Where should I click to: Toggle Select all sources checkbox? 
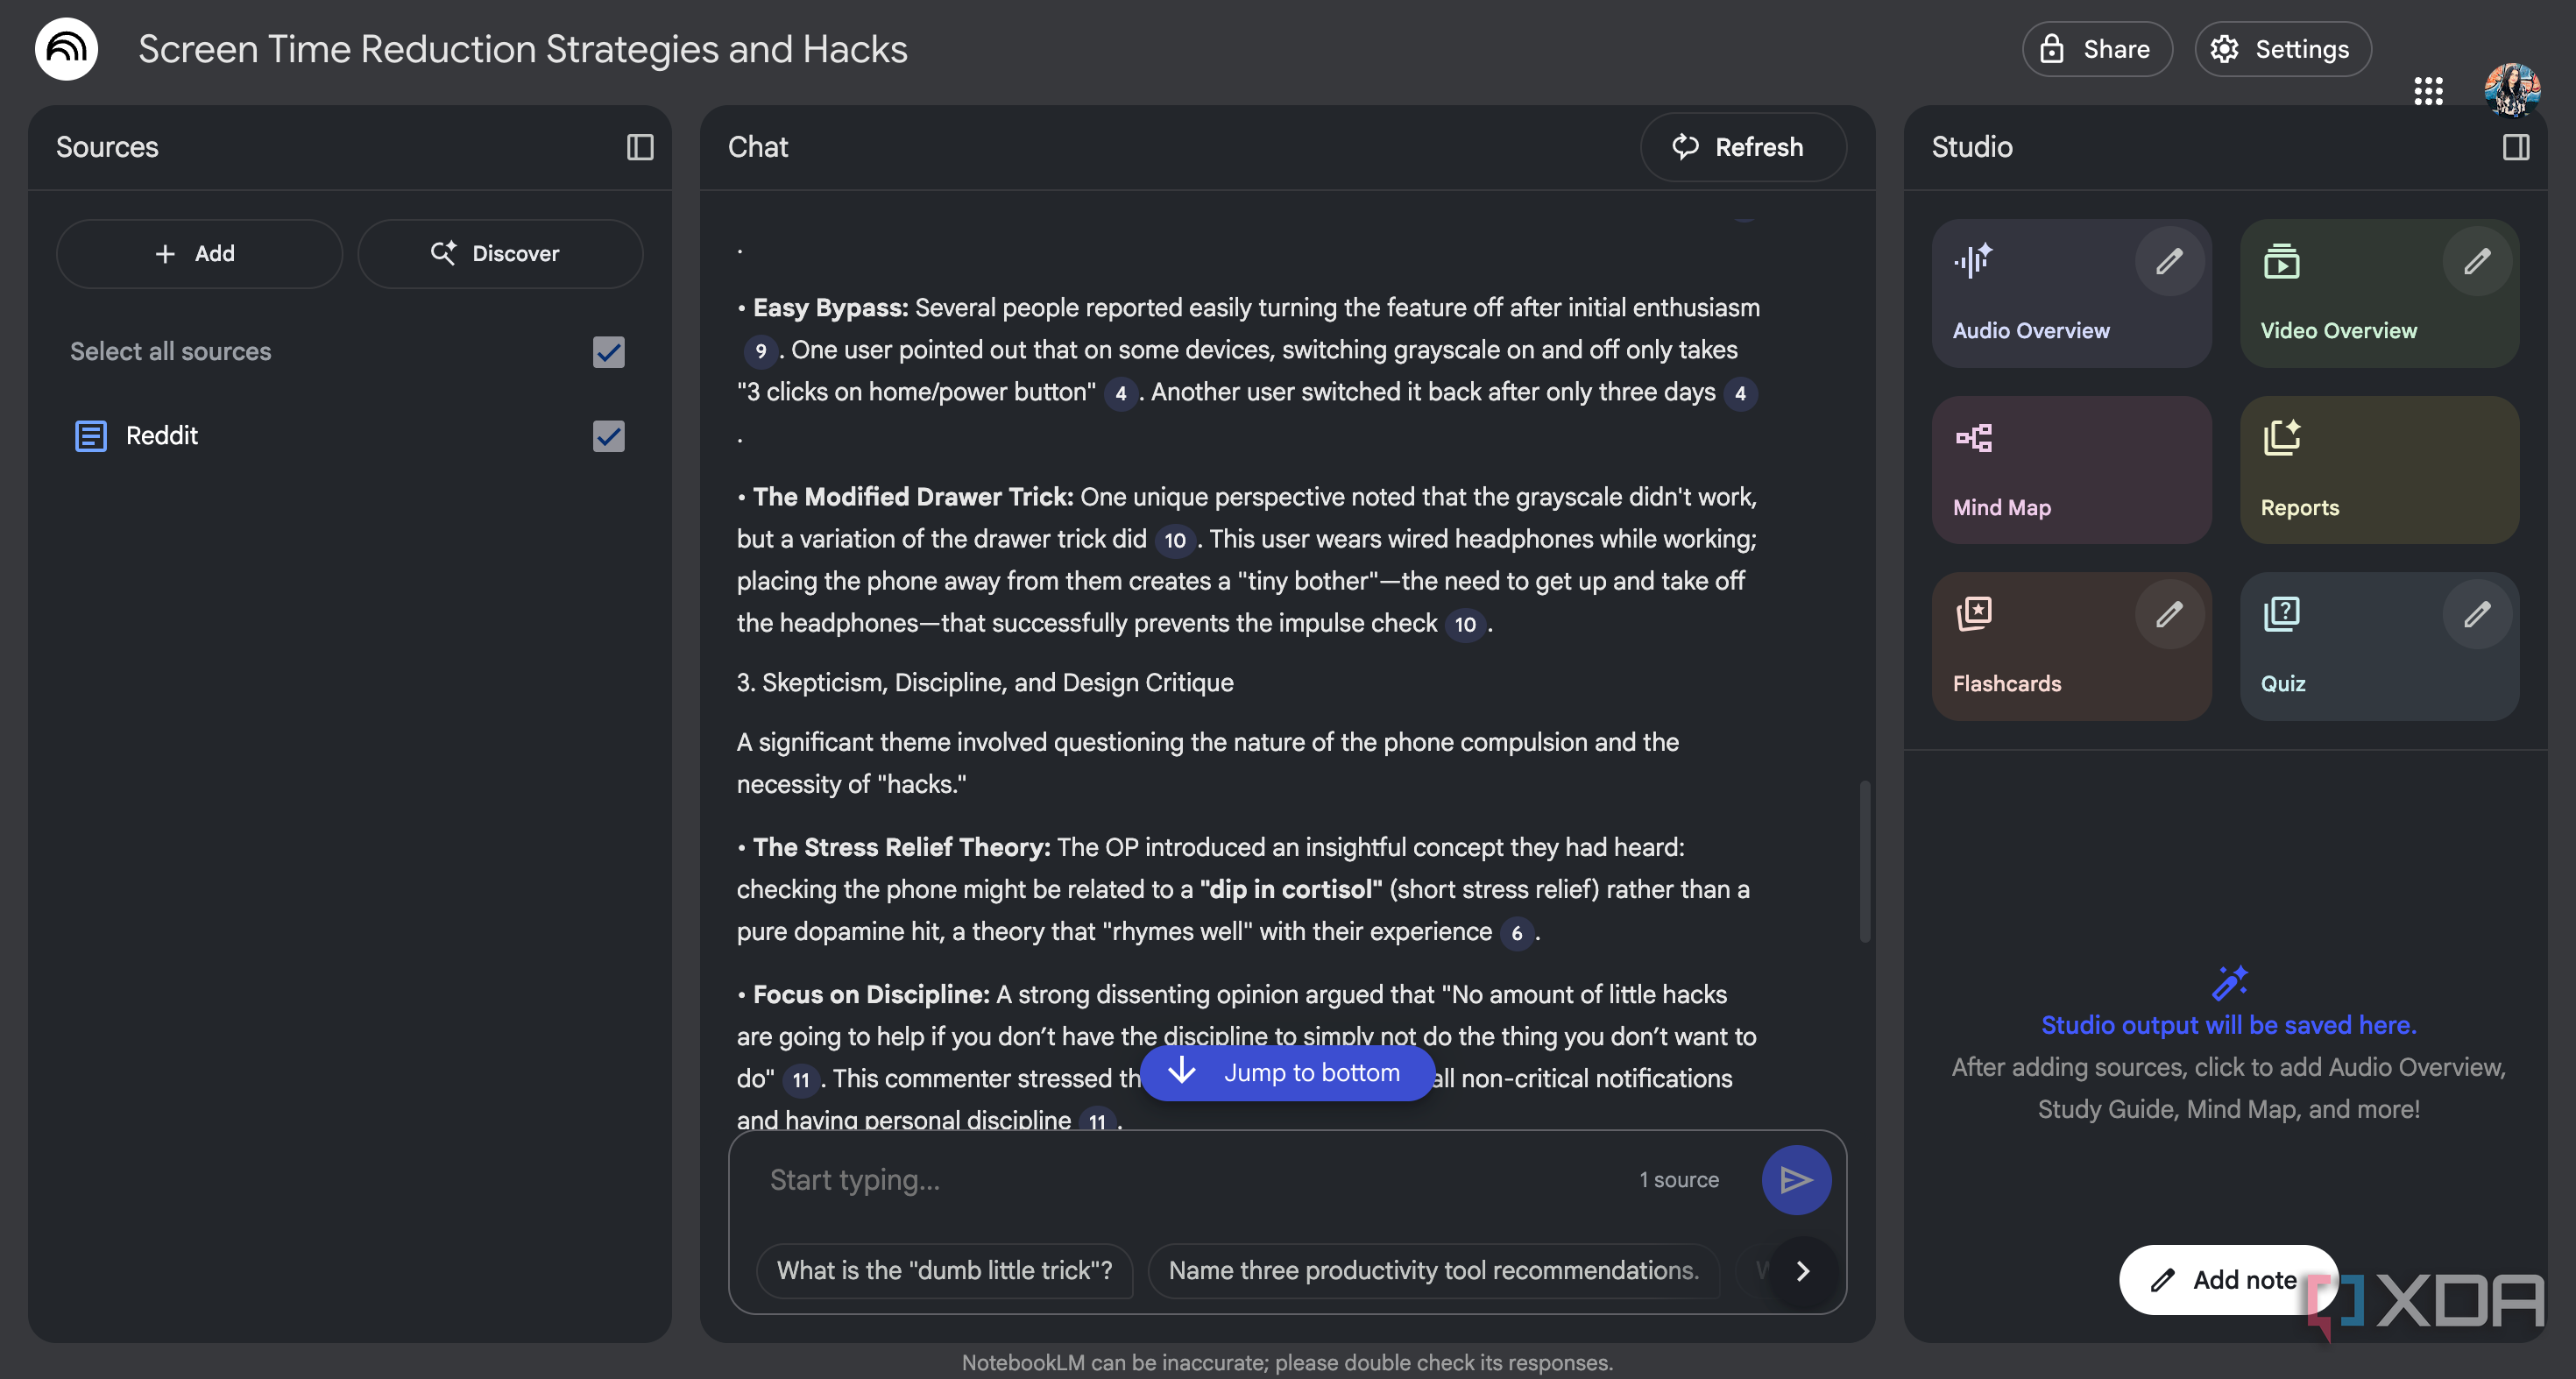pos(608,352)
